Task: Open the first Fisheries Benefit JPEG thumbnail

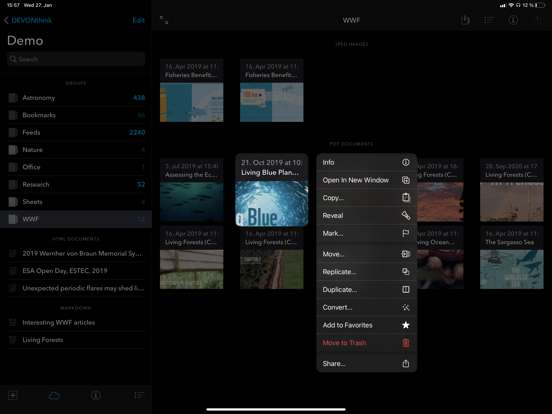Action: (192, 90)
